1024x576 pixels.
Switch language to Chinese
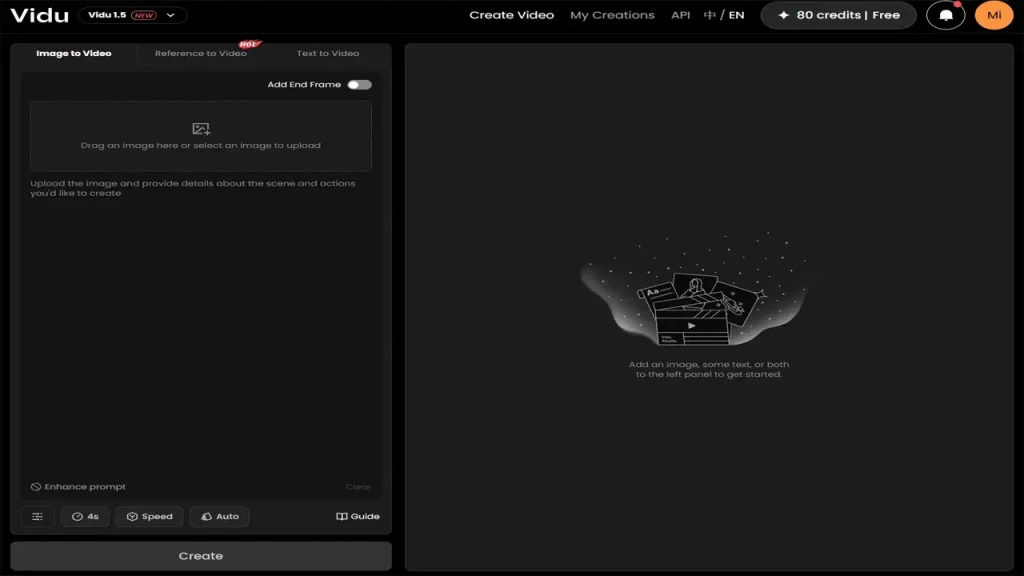pos(709,15)
